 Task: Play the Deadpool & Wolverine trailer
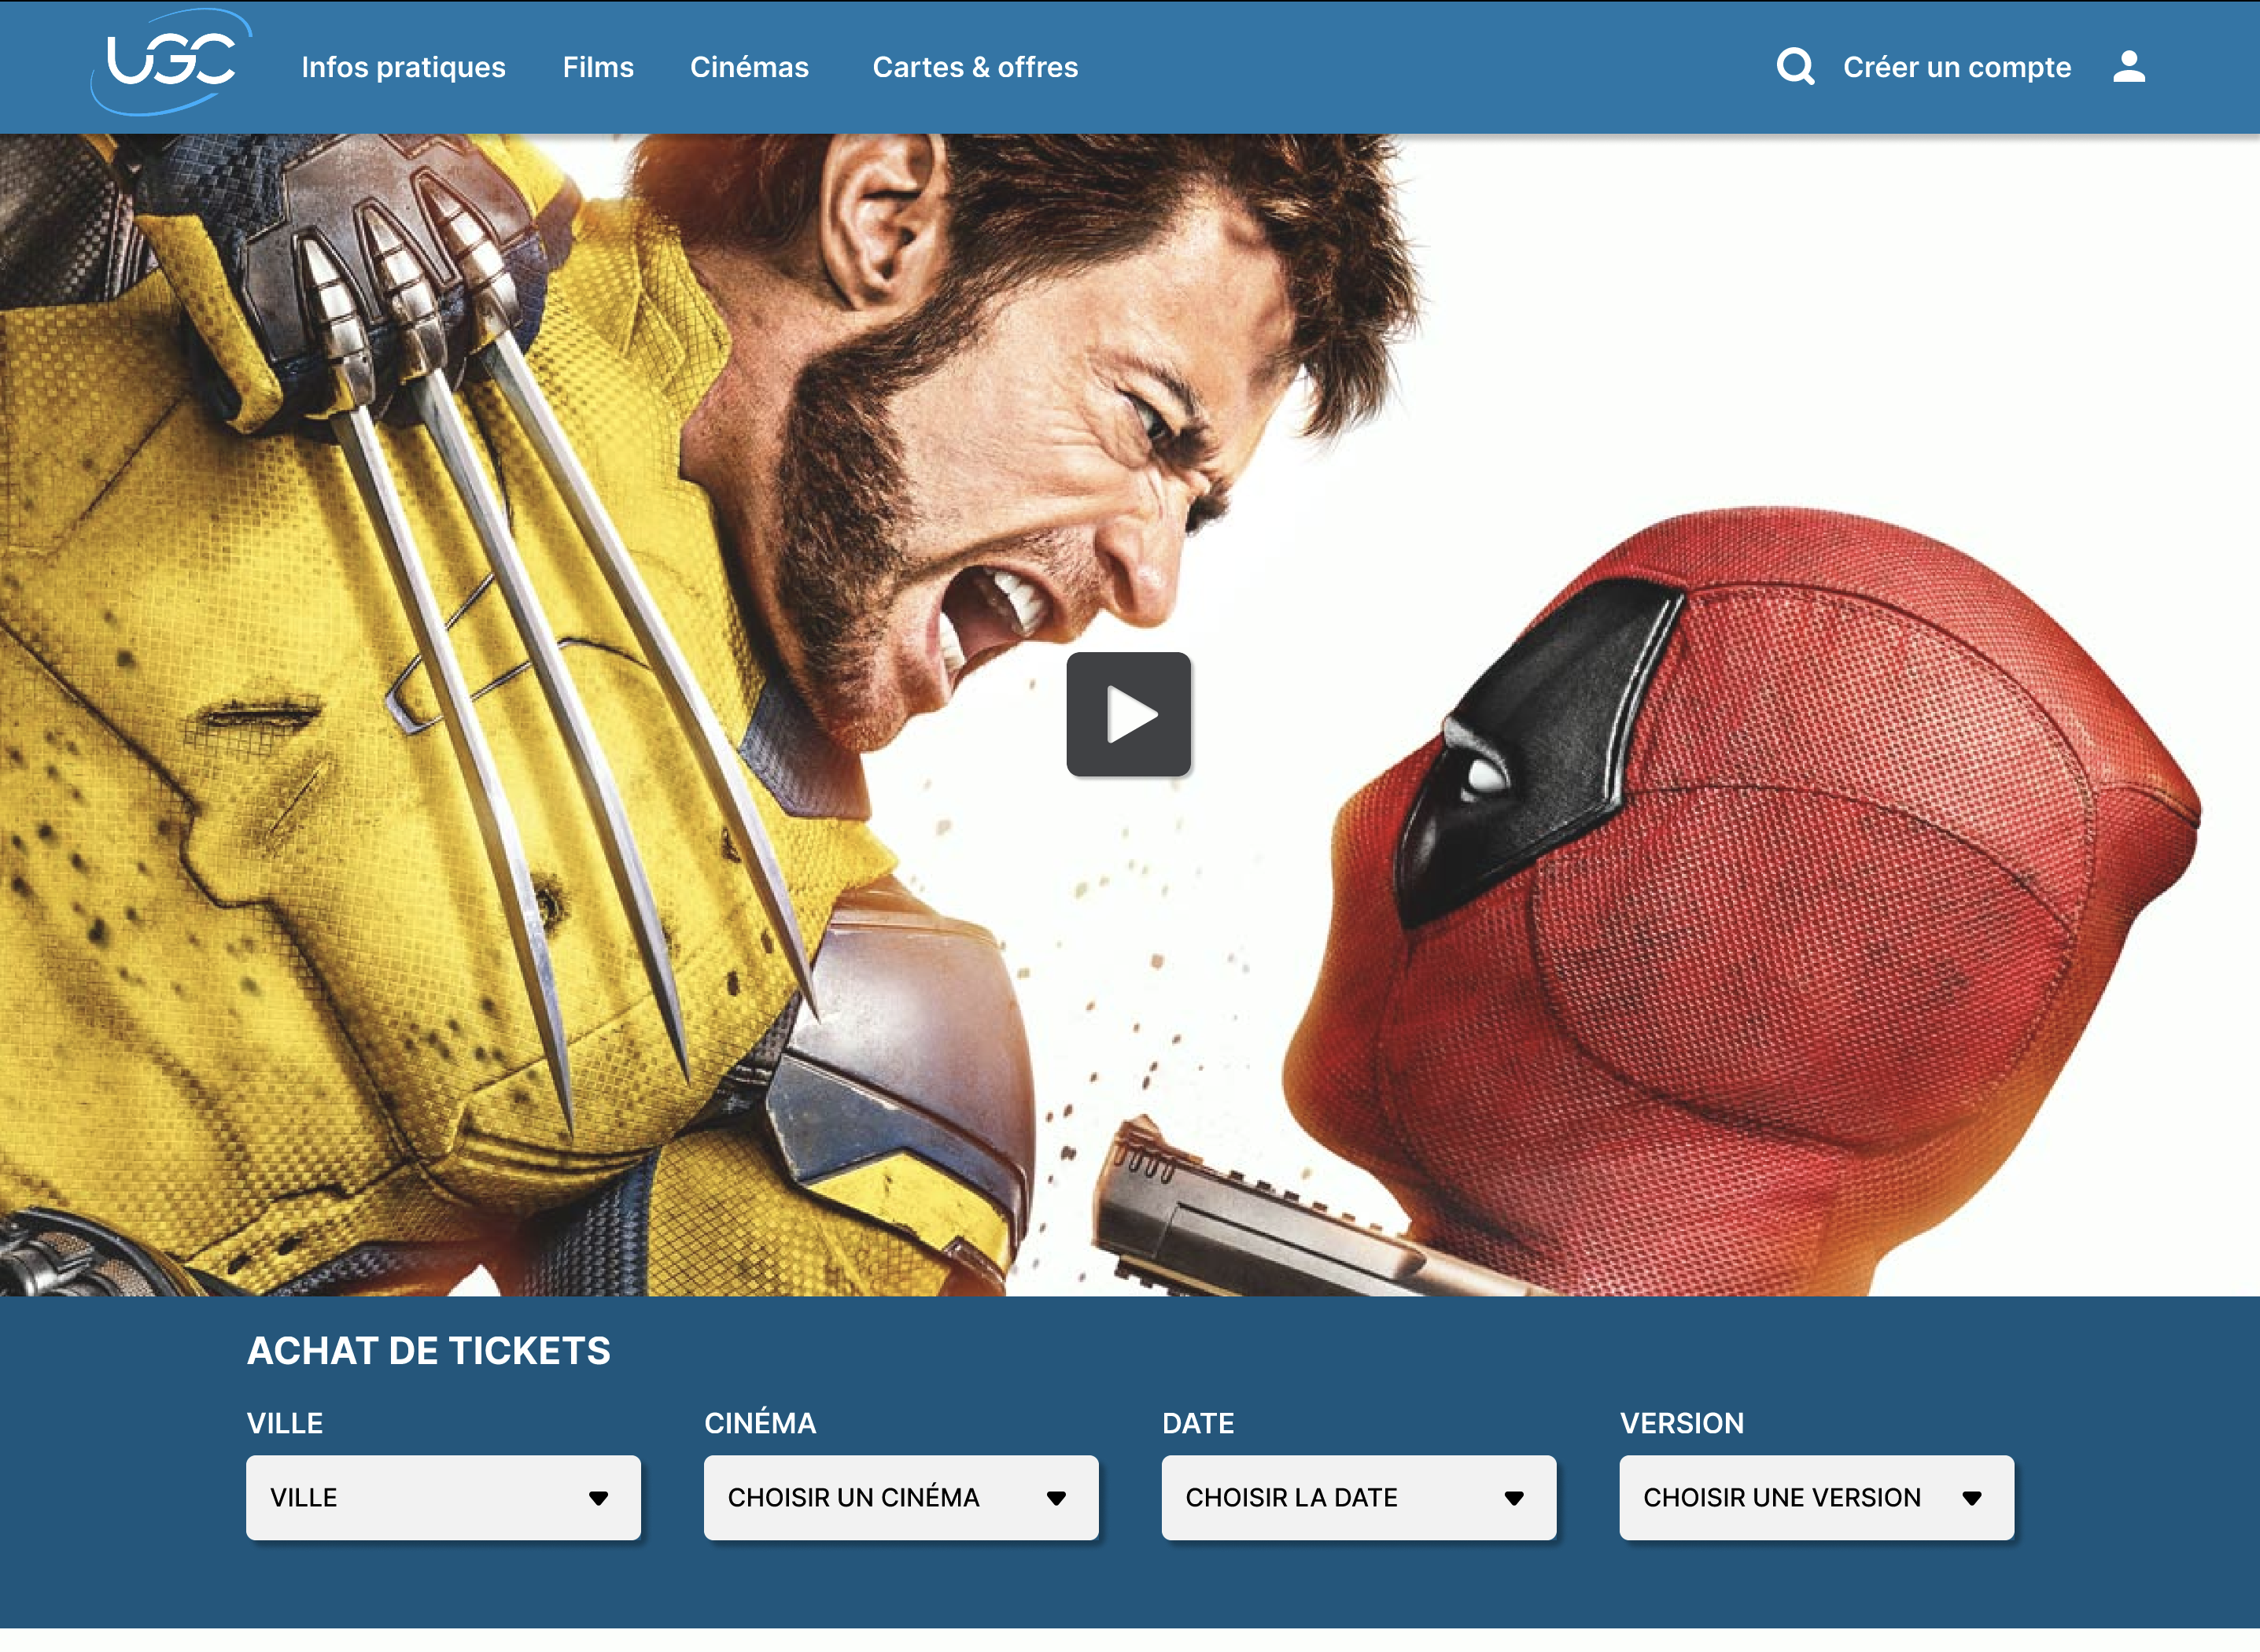point(1128,714)
